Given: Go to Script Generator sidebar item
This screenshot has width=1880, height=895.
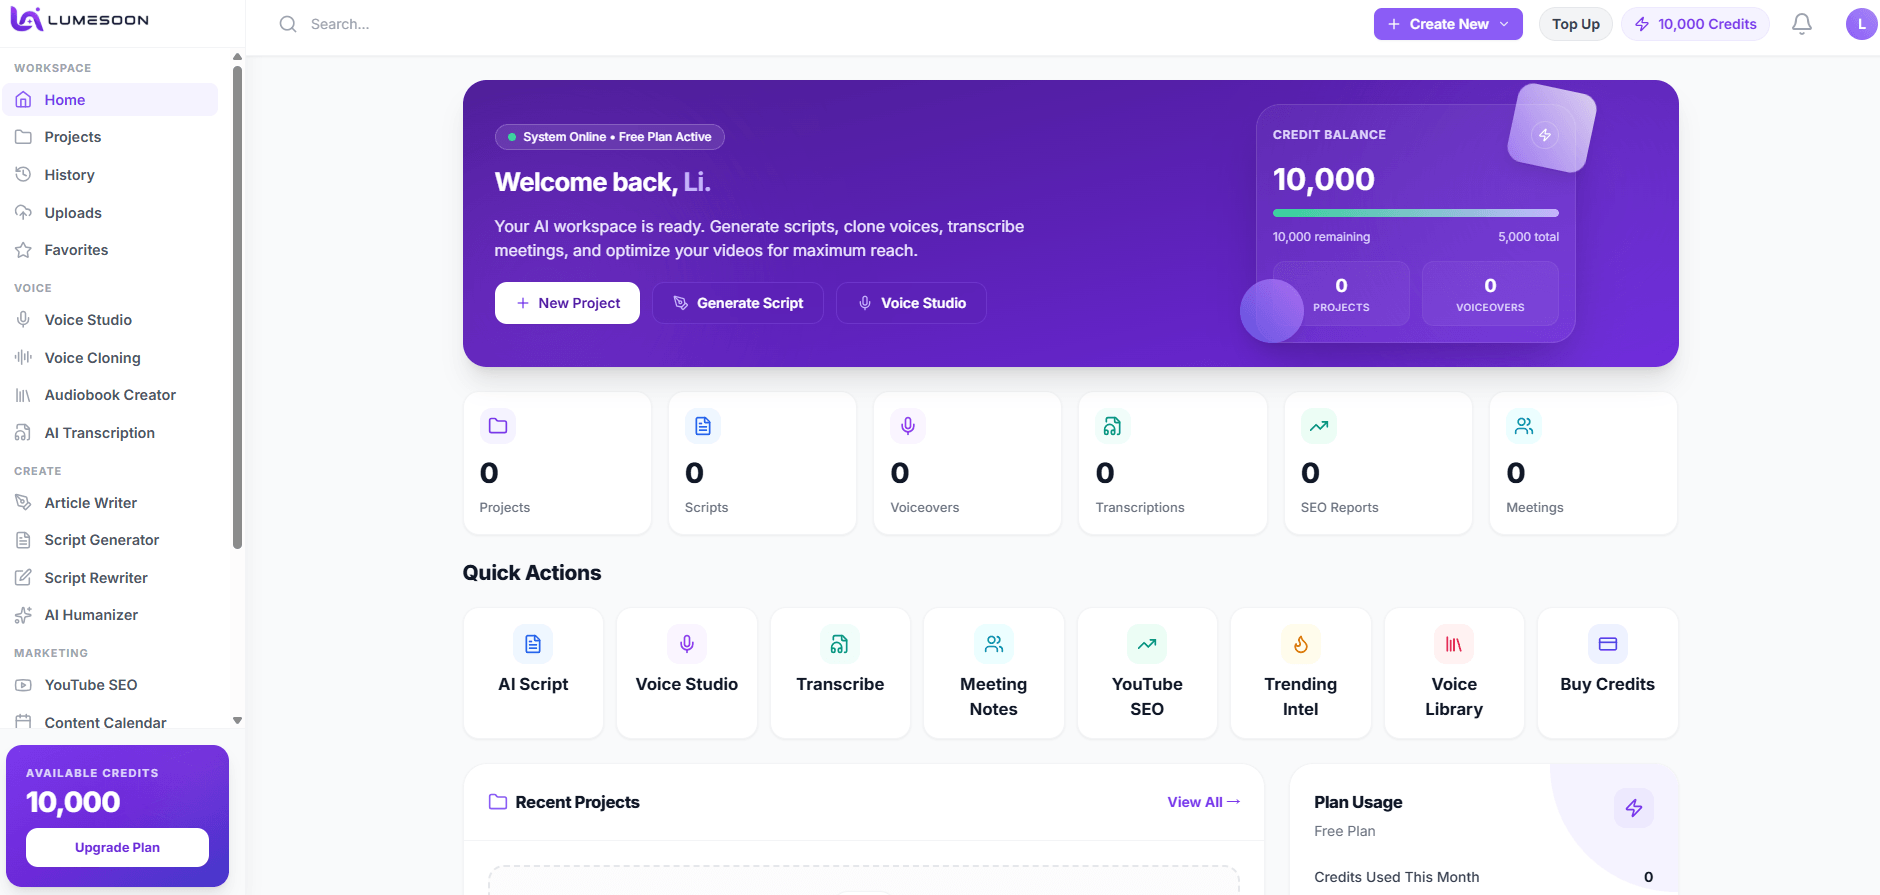Looking at the screenshot, I should click(110, 540).
